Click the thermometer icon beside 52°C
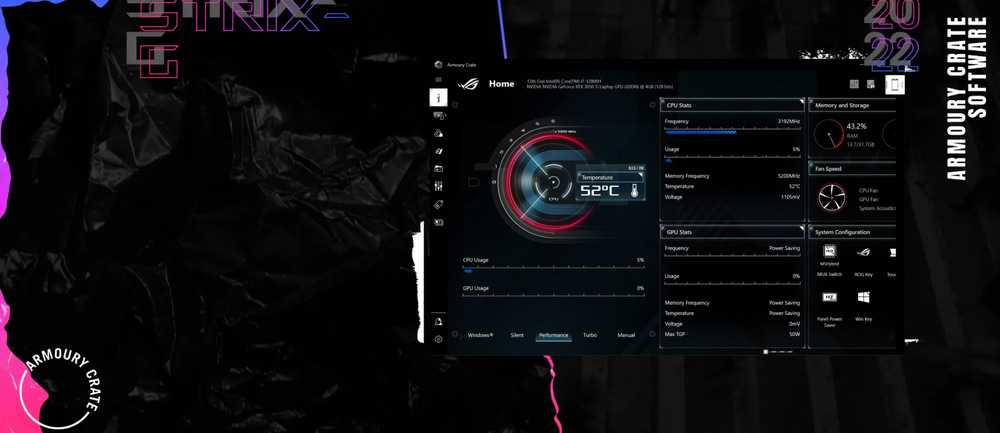 (634, 190)
